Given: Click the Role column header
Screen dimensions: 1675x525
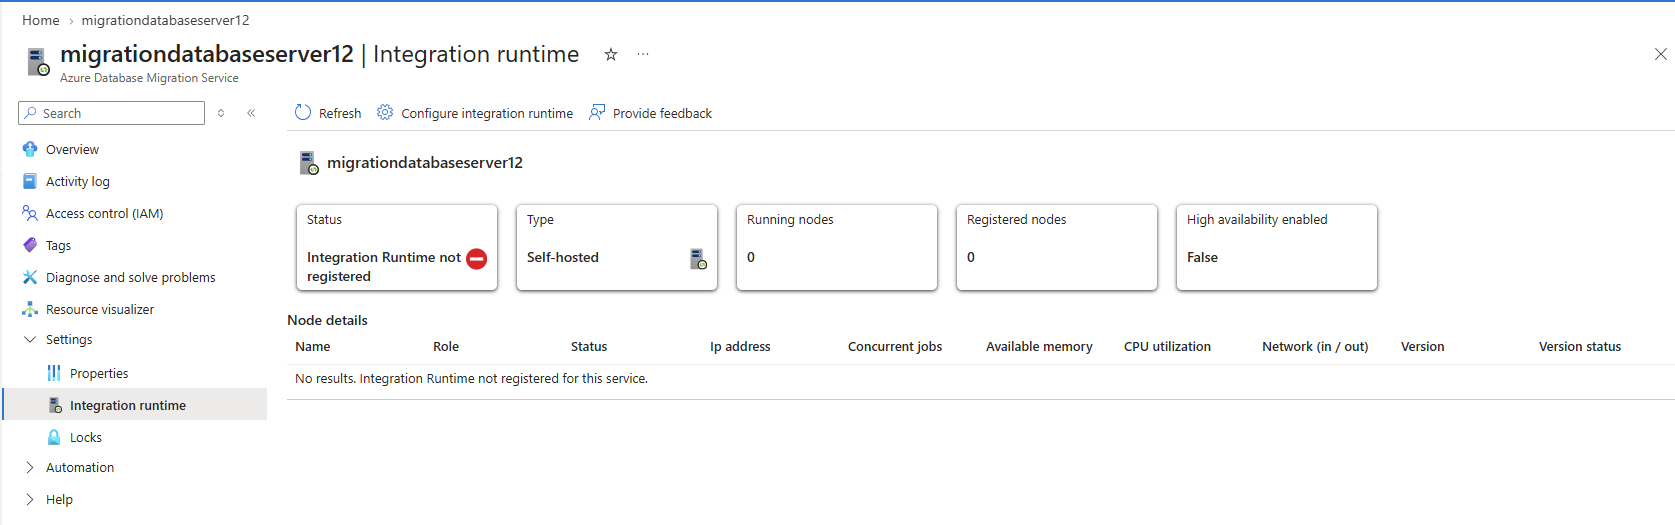Looking at the screenshot, I should tap(446, 347).
